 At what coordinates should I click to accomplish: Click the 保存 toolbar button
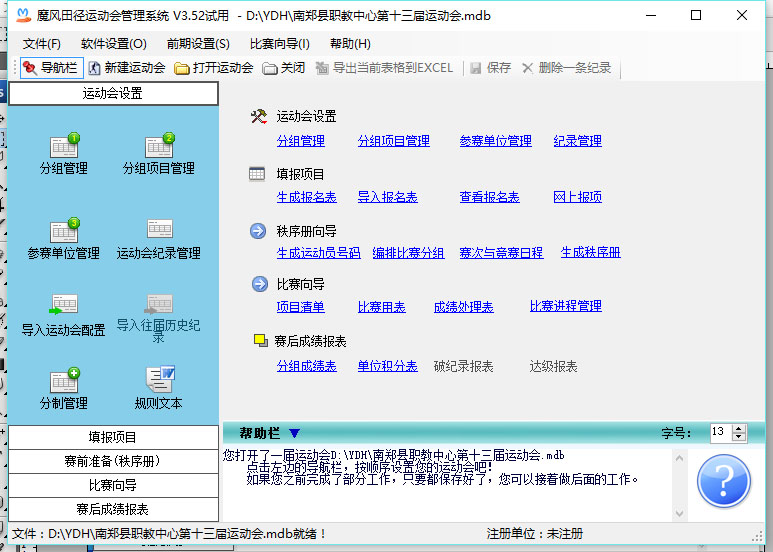(490, 68)
